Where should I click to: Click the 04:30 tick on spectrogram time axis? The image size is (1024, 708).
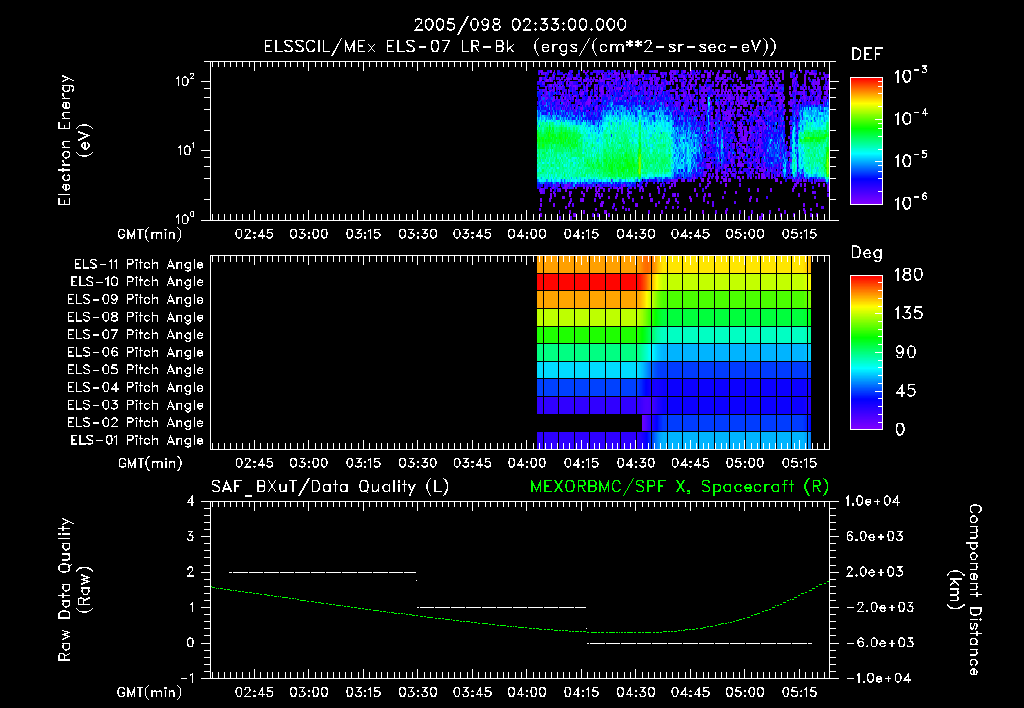[x=635, y=234]
